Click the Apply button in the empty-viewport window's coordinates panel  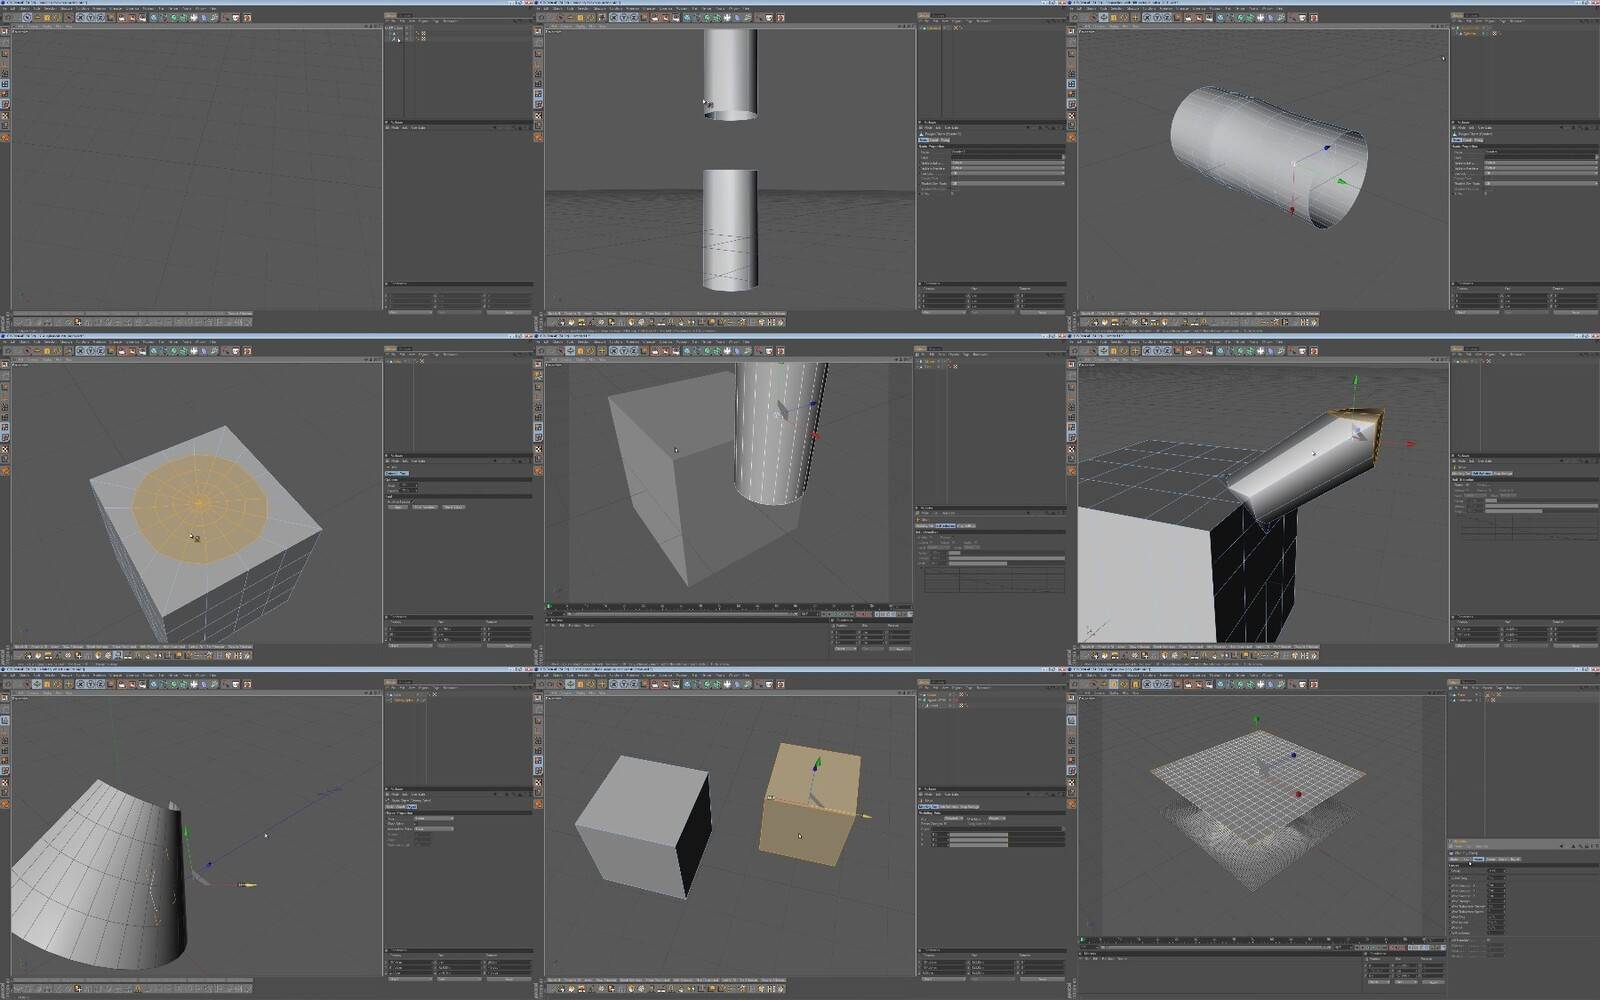(509, 313)
